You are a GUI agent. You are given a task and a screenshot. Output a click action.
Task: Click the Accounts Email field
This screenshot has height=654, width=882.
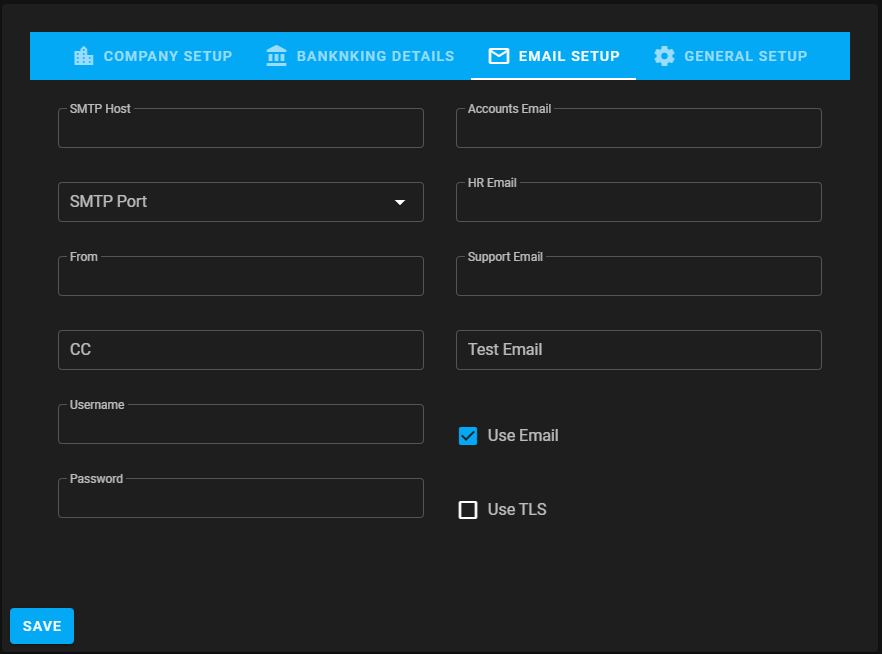[x=638, y=129]
